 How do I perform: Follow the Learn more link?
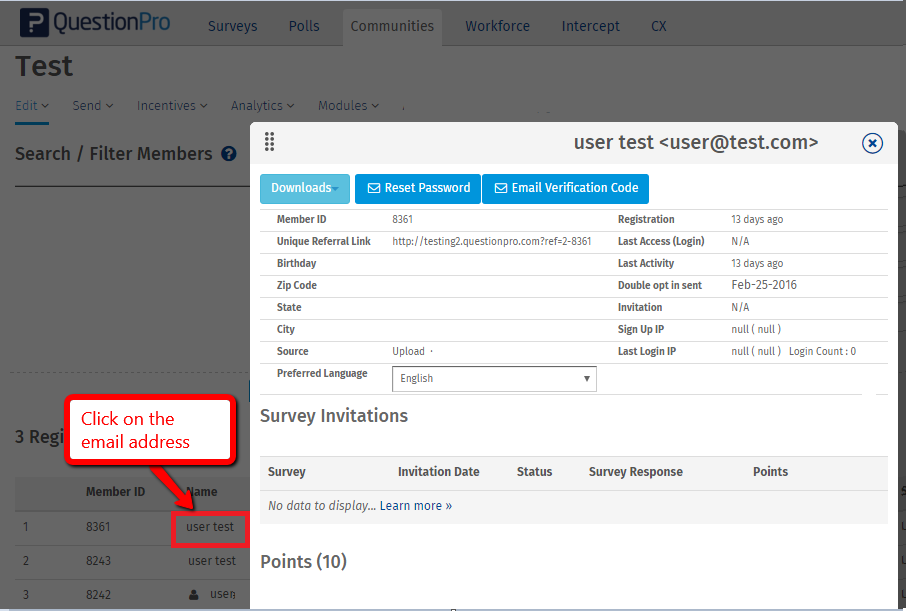coord(415,506)
